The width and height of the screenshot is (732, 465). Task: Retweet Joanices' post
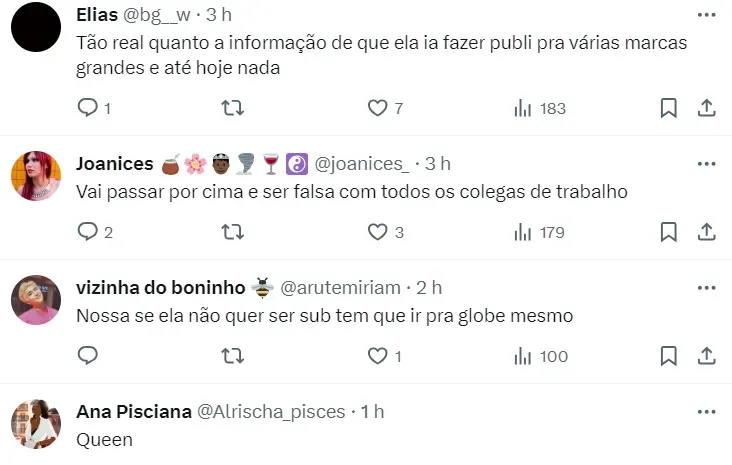tap(232, 232)
